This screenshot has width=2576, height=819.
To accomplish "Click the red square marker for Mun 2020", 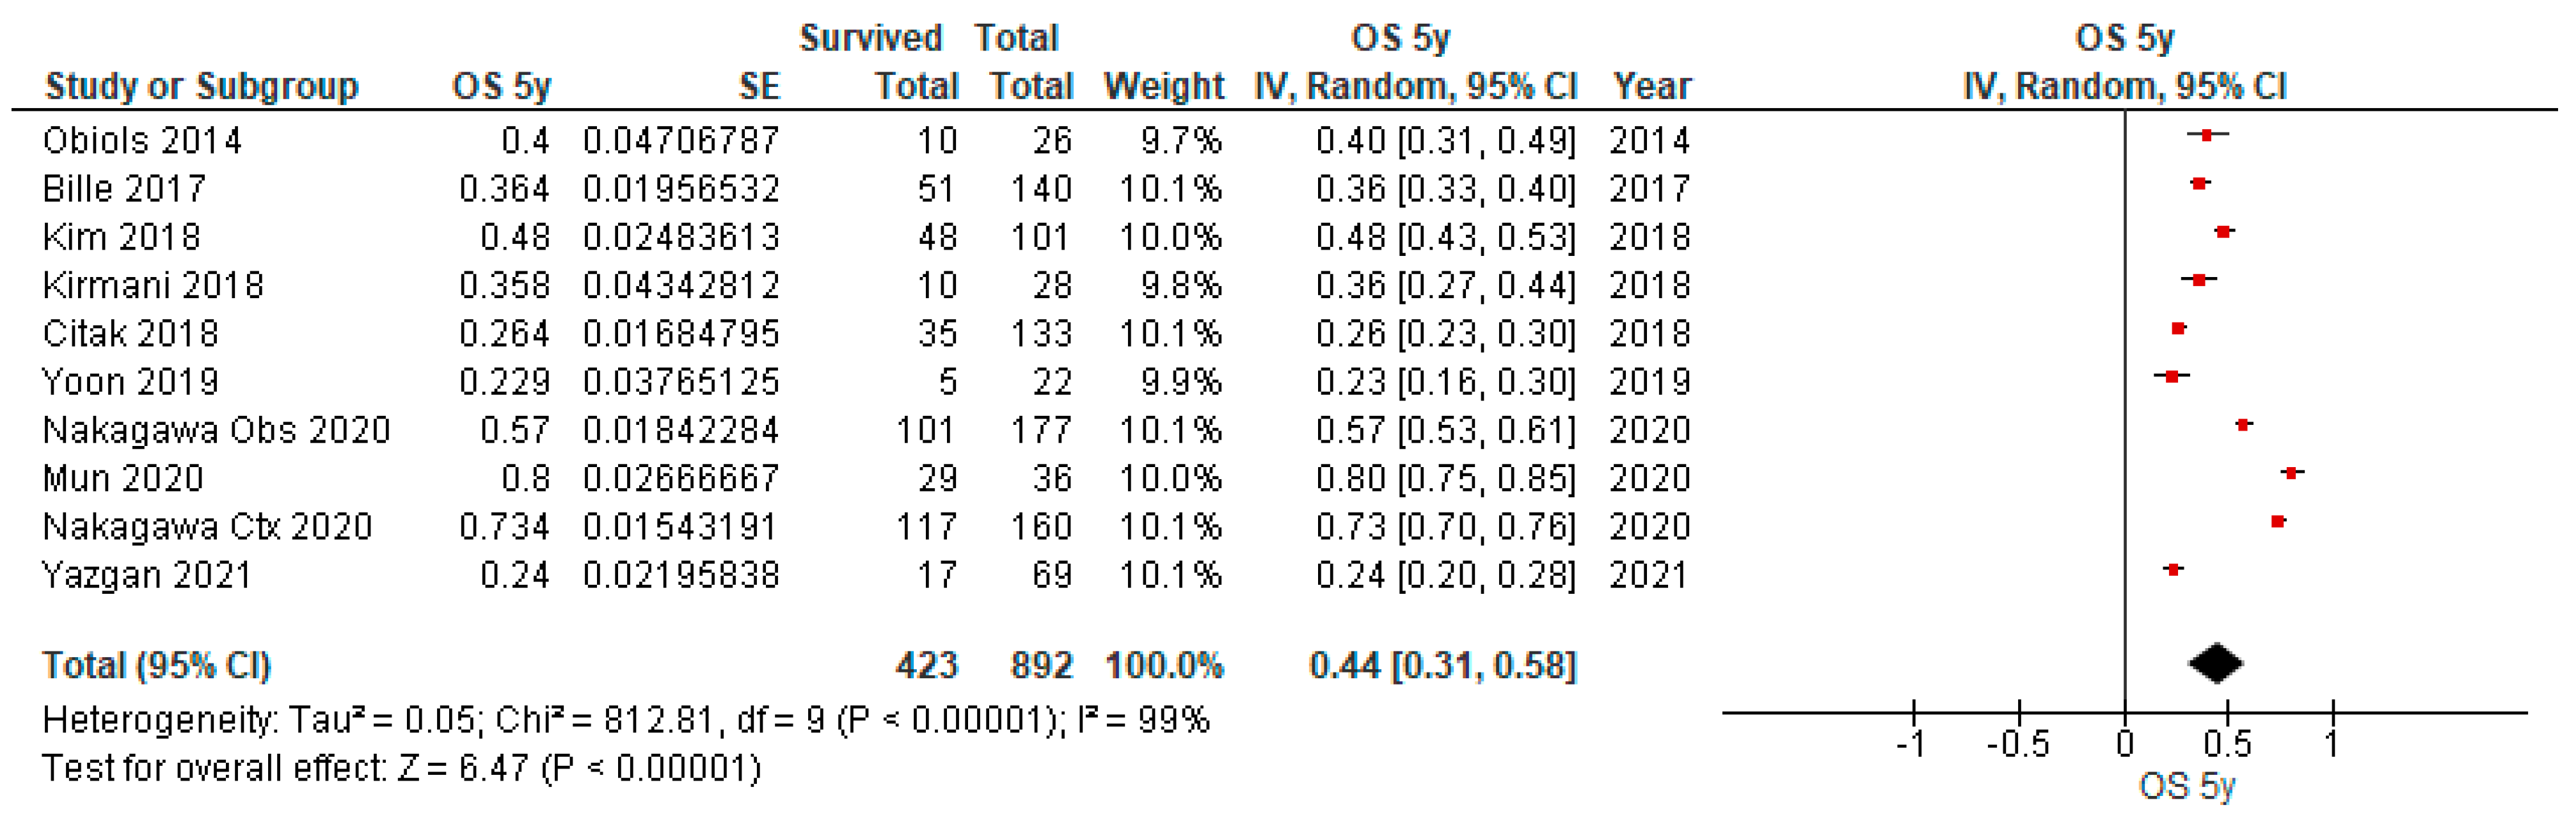I will [x=2292, y=473].
